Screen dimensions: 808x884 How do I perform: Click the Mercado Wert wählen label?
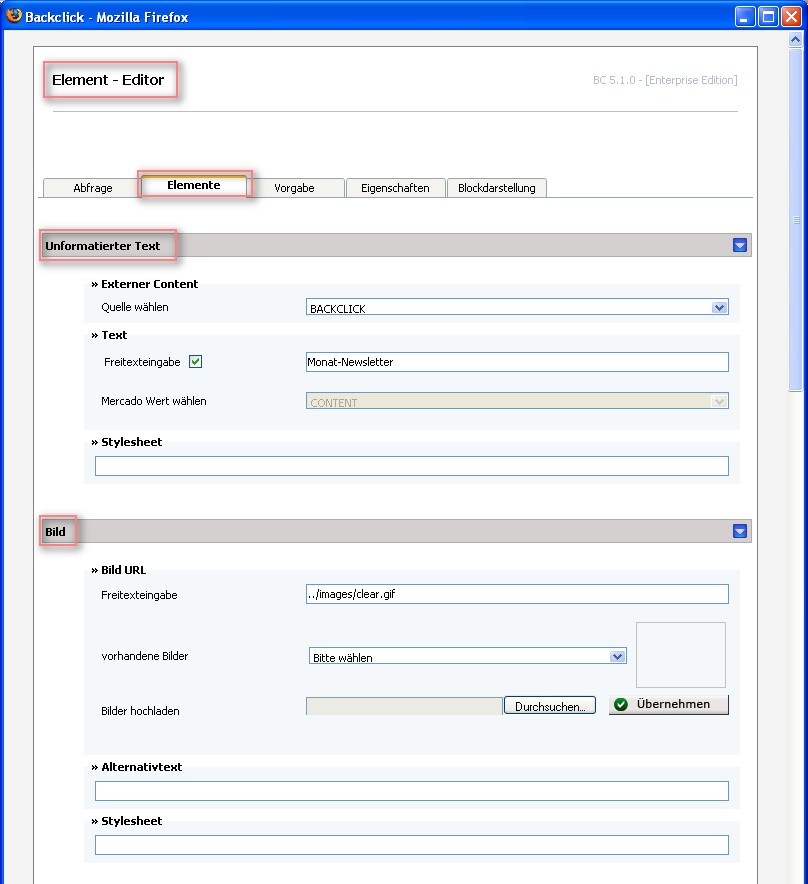click(153, 401)
